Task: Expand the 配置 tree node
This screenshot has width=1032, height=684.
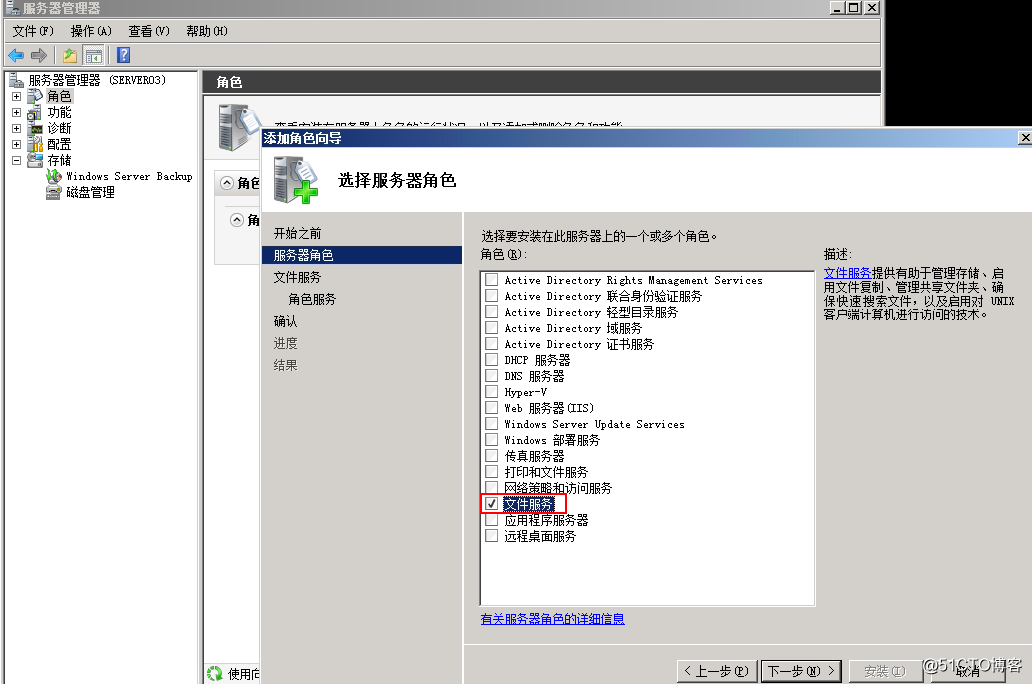Action: (x=16, y=144)
